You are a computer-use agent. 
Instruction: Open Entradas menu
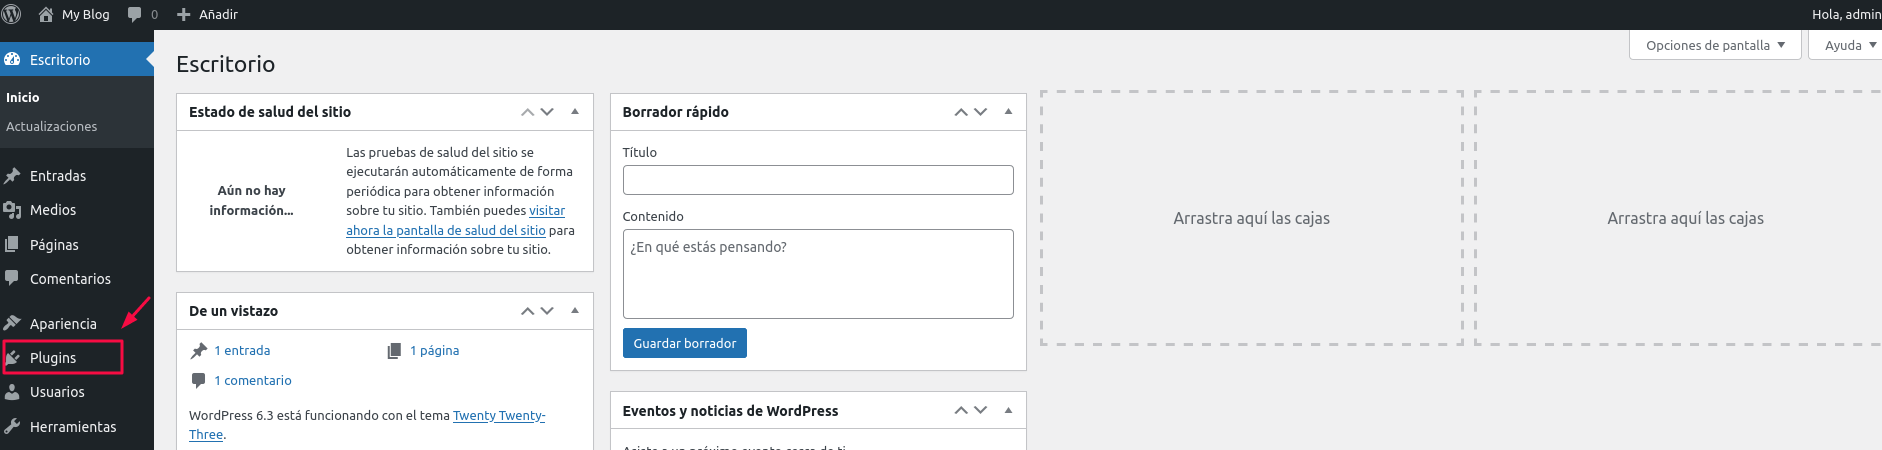(x=77, y=176)
